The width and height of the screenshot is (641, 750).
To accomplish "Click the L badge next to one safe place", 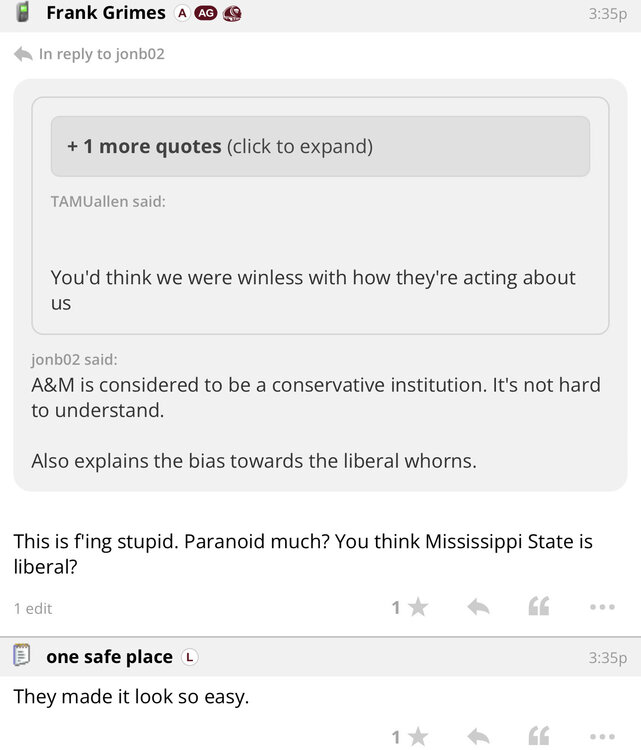I will [x=190, y=657].
